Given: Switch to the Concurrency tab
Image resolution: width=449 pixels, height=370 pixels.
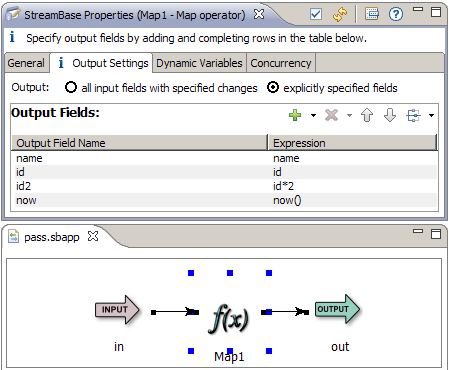Looking at the screenshot, I should [281, 63].
